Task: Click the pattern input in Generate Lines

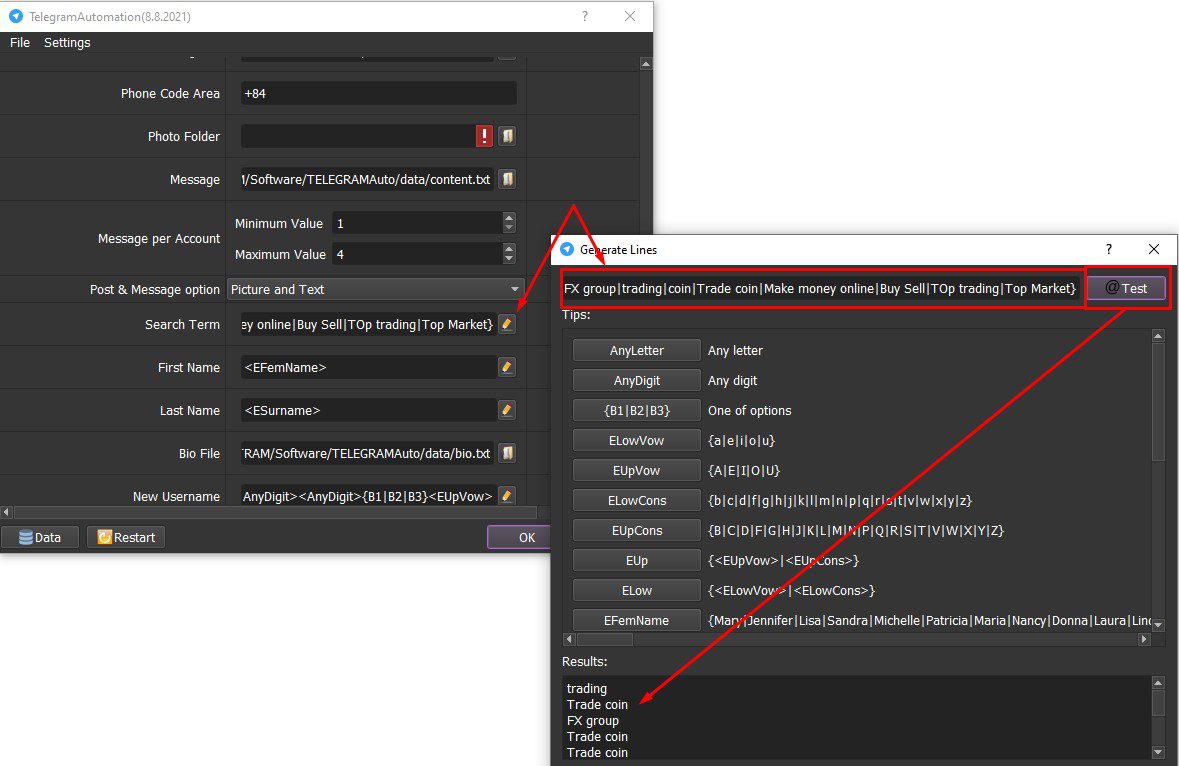Action: point(820,288)
